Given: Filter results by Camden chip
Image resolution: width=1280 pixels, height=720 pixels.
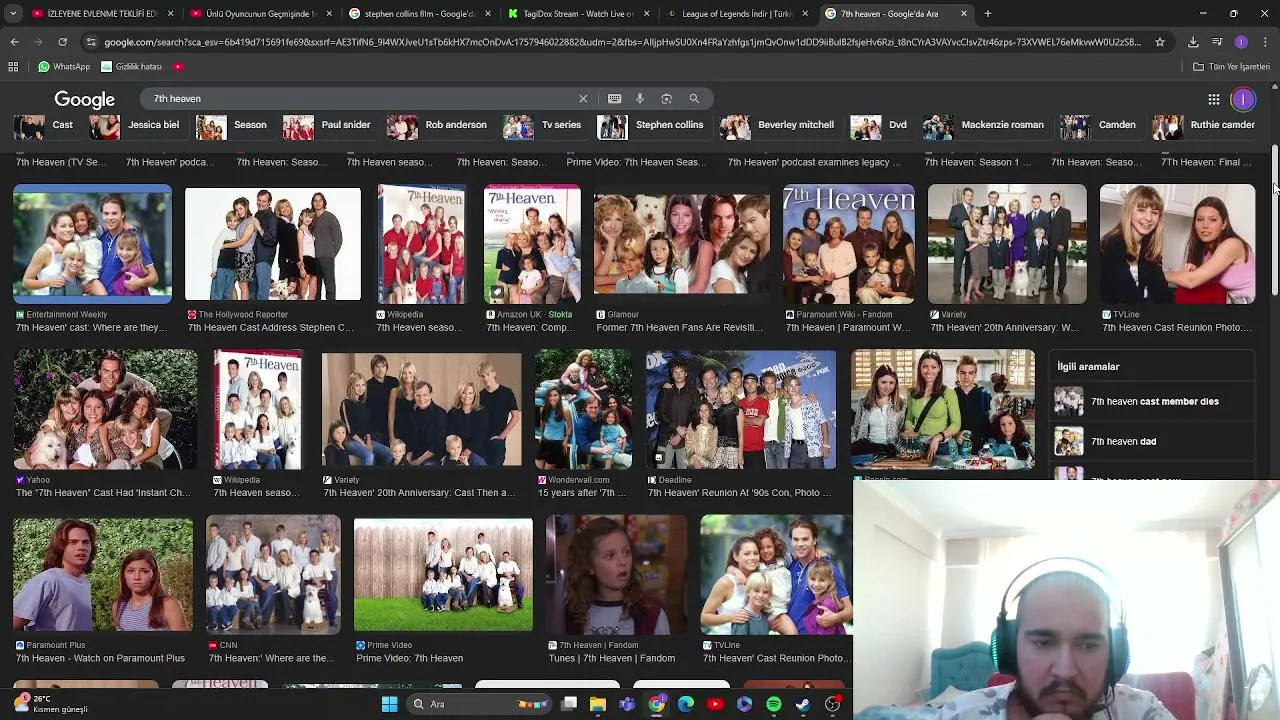Looking at the screenshot, I should 1099,125.
